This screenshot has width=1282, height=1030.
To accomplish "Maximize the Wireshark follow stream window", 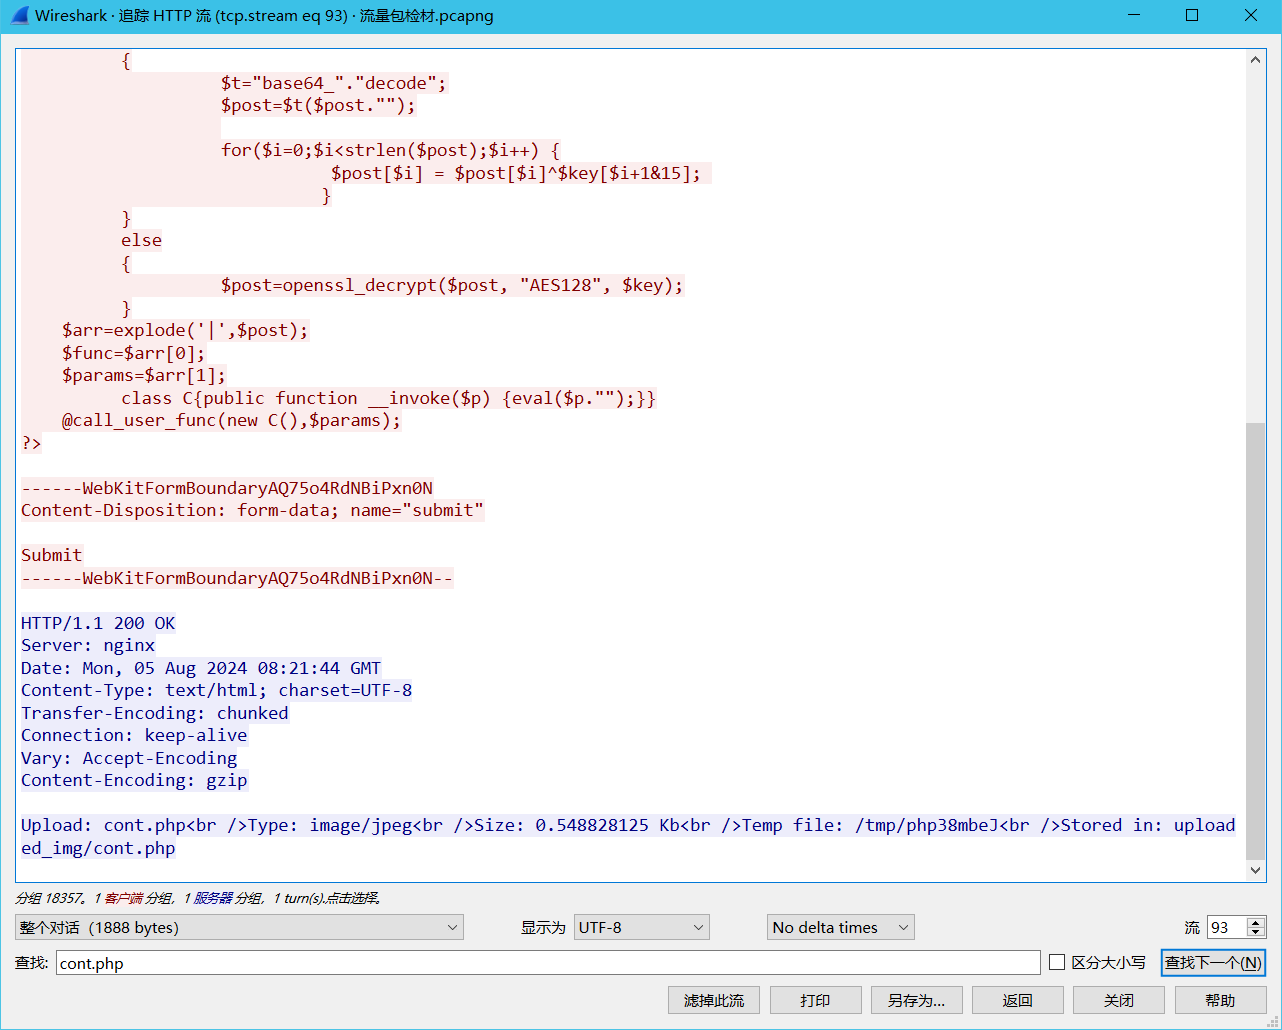I will (x=1192, y=15).
